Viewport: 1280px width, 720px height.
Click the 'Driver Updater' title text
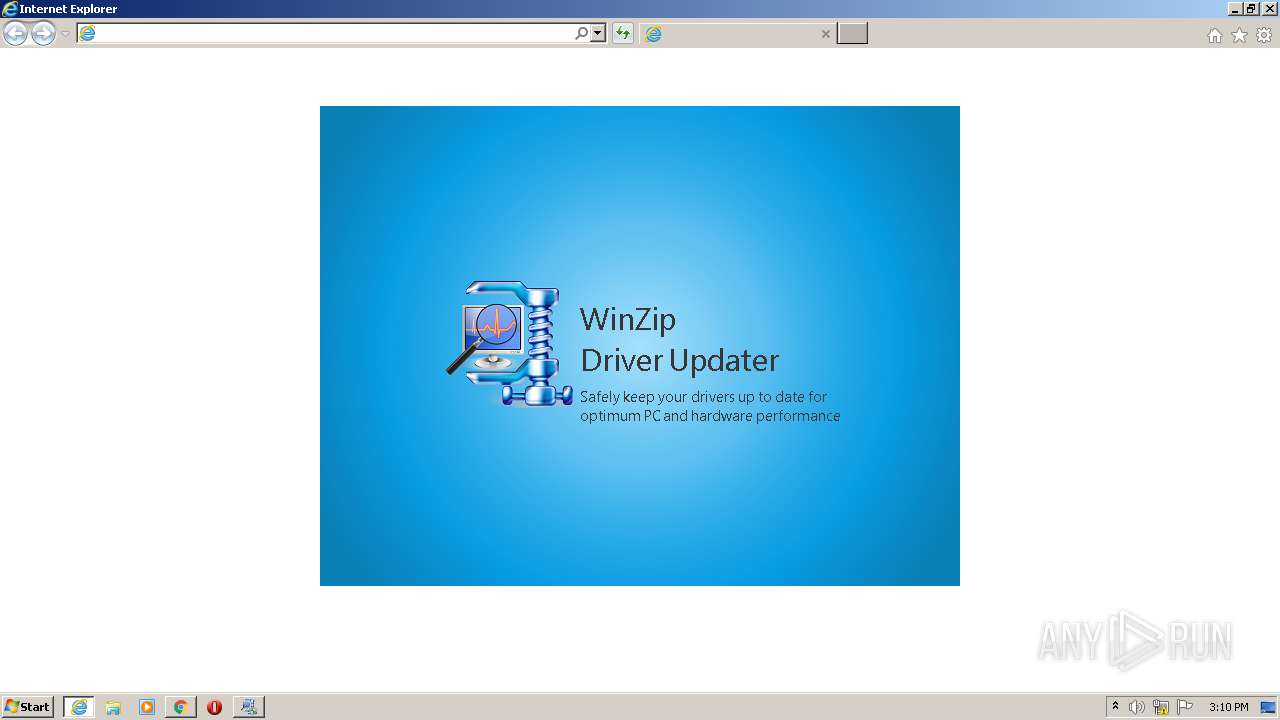point(679,360)
